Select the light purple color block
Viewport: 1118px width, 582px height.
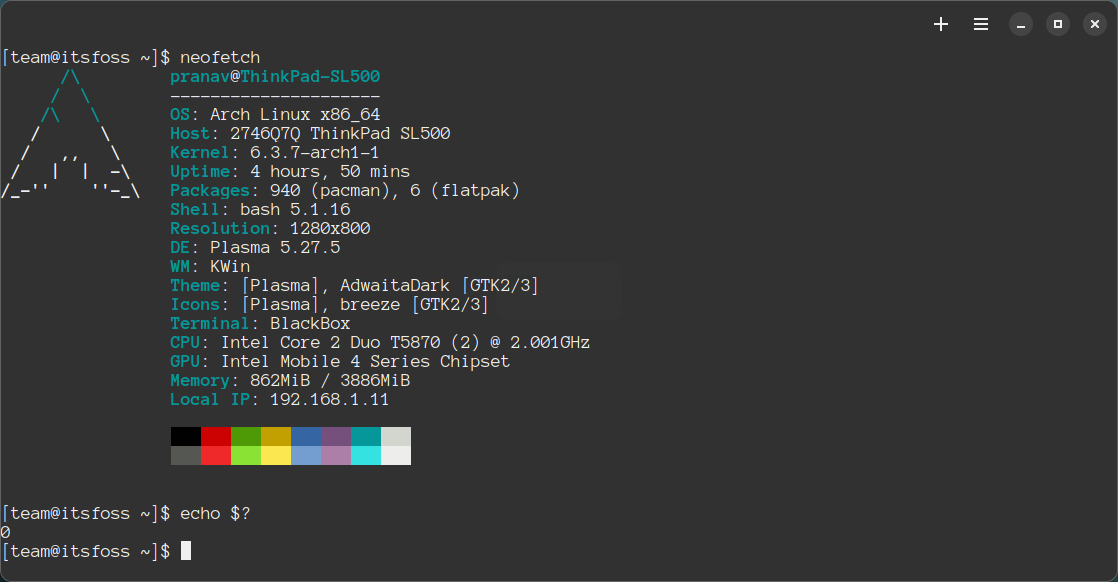(x=336, y=455)
